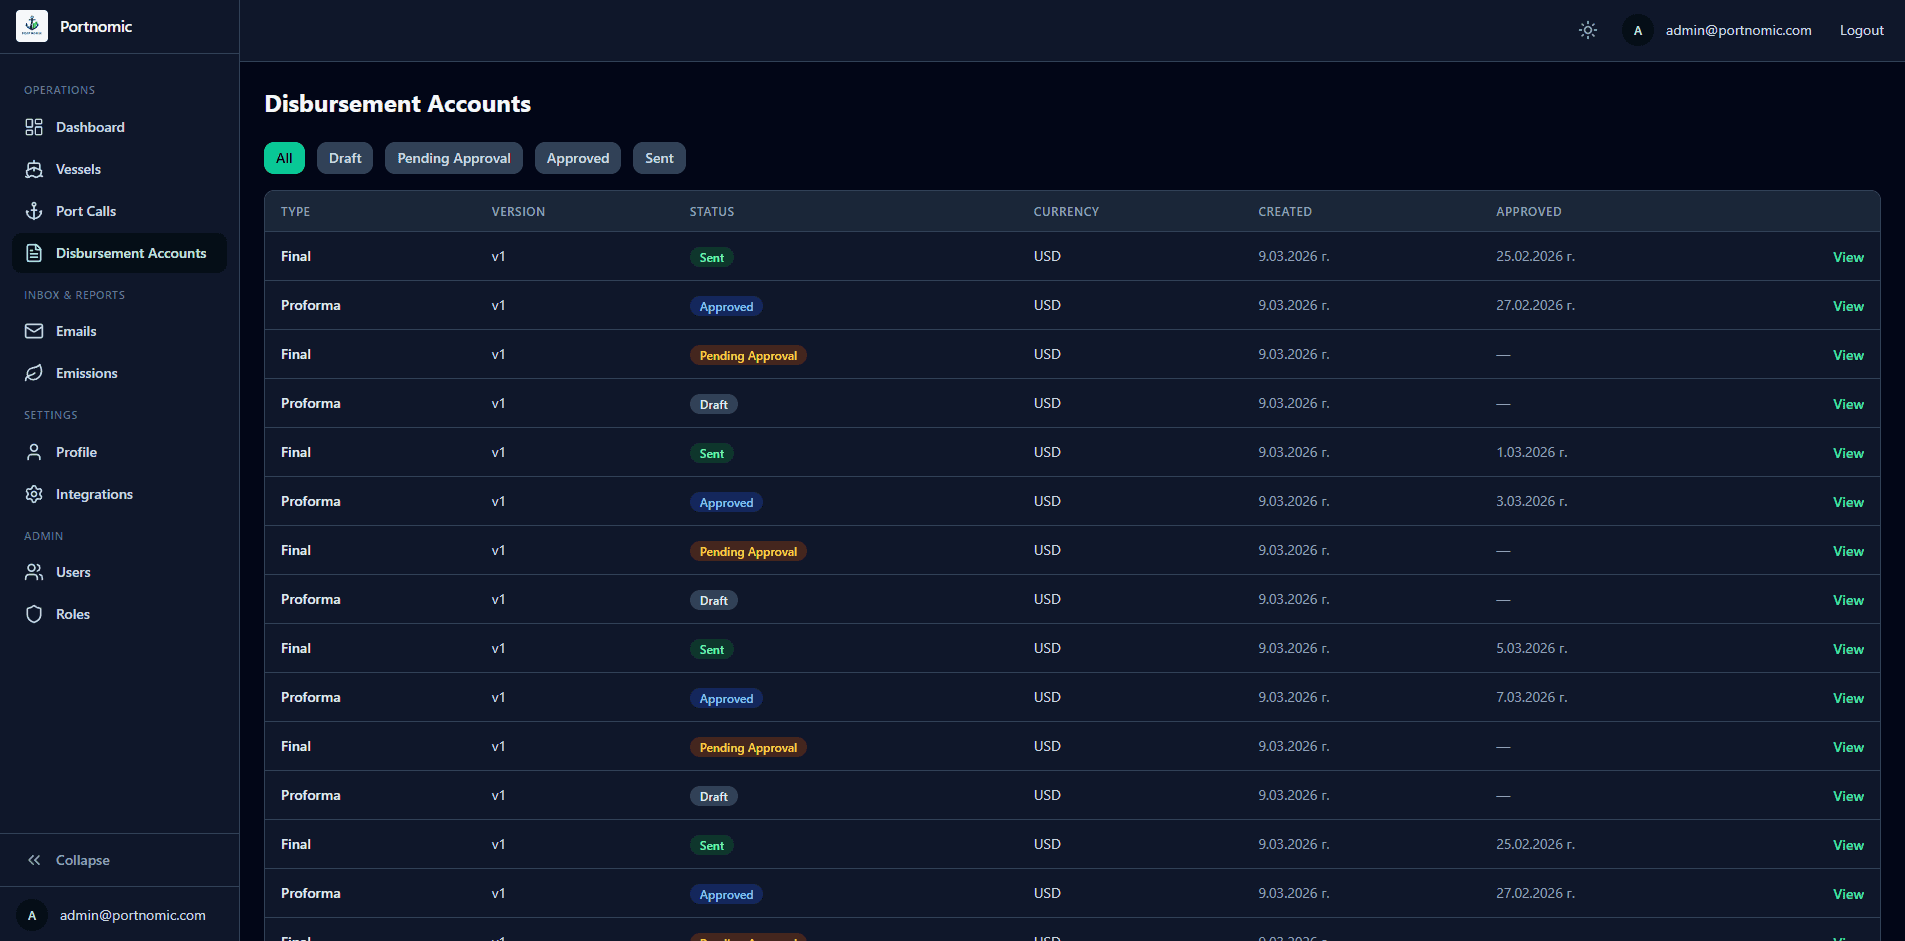Open the Profile settings page
Viewport: 1905px width, 941px height.
pyautogui.click(x=76, y=452)
